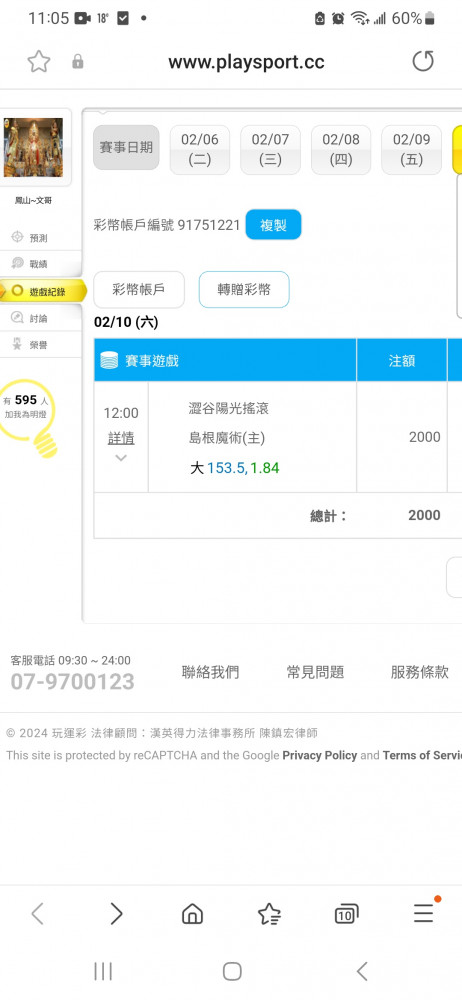Select the 02/06 (二) date tab
The image size is (462, 1000).
point(200,149)
